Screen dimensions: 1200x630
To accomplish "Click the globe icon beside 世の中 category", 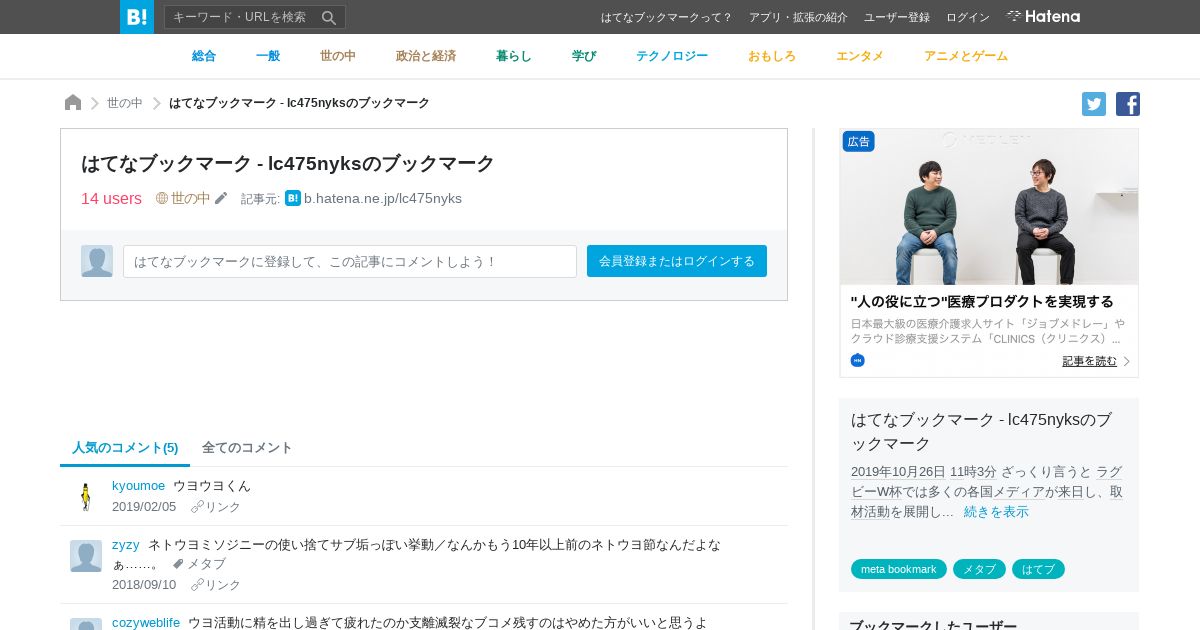I will pyautogui.click(x=162, y=198).
